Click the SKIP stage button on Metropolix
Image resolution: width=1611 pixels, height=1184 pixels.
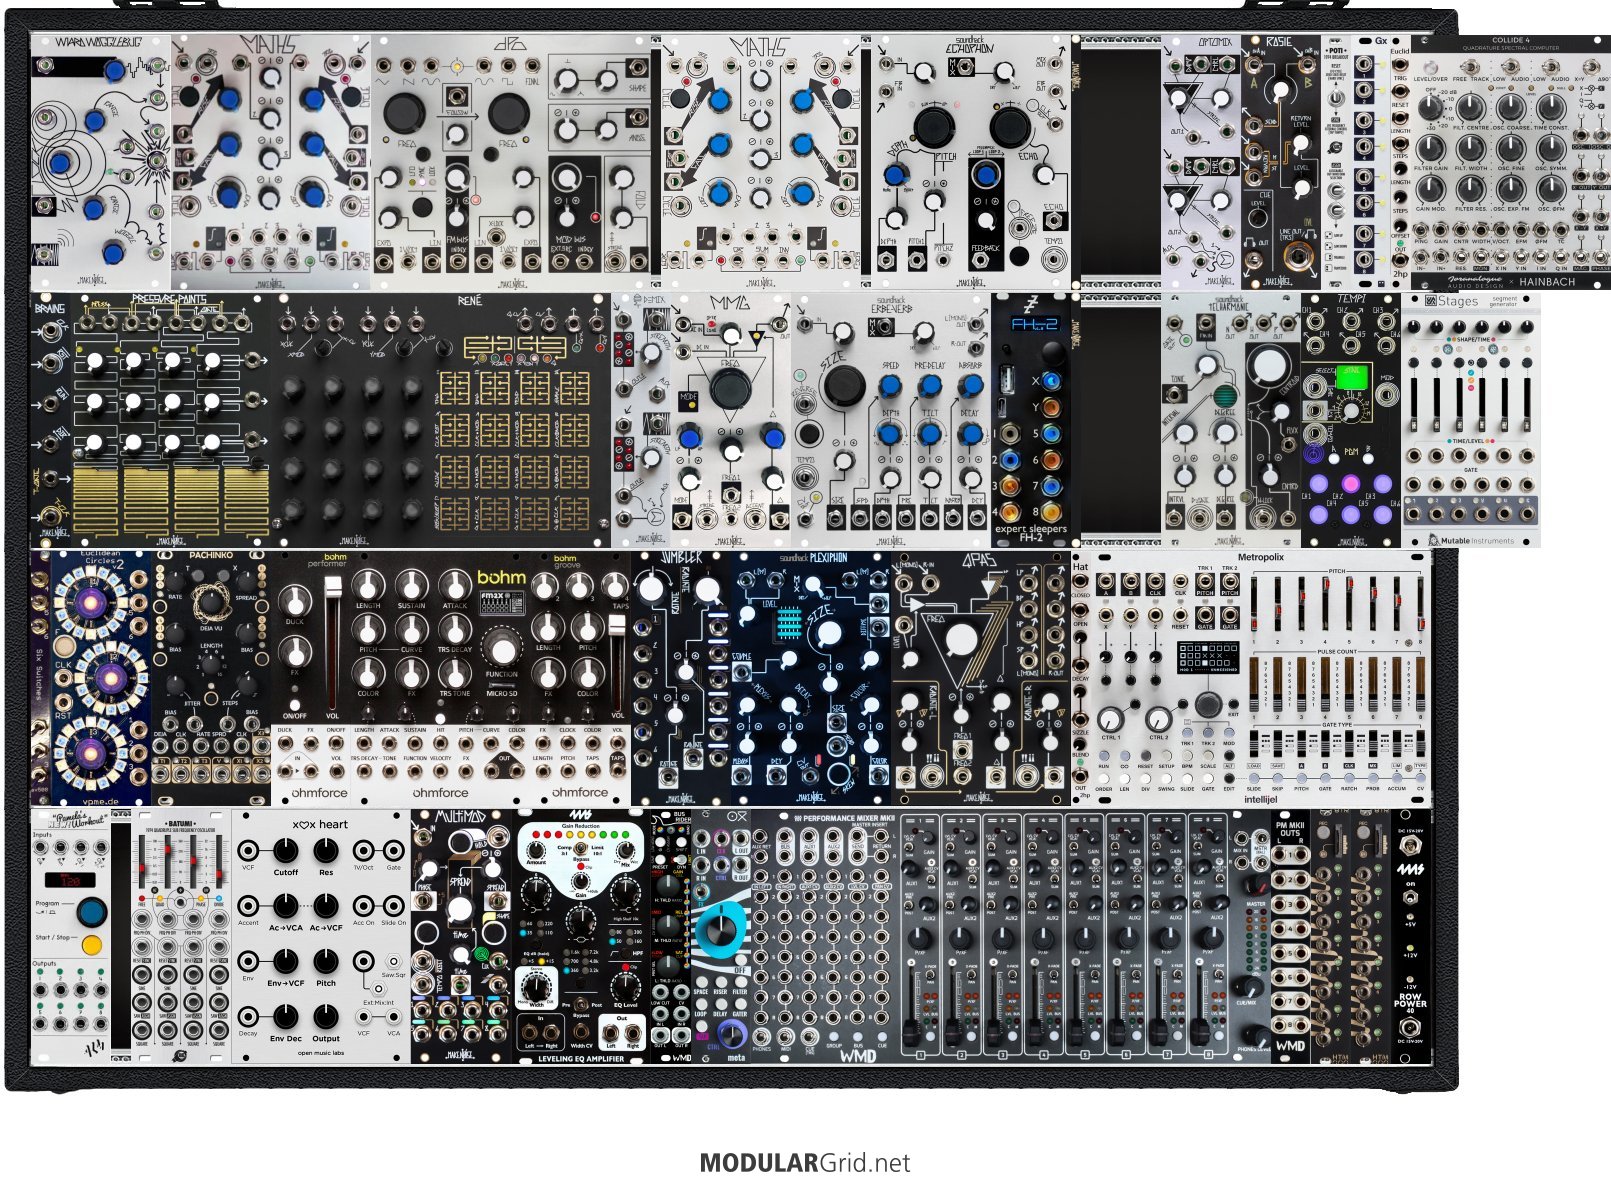pyautogui.click(x=1277, y=776)
